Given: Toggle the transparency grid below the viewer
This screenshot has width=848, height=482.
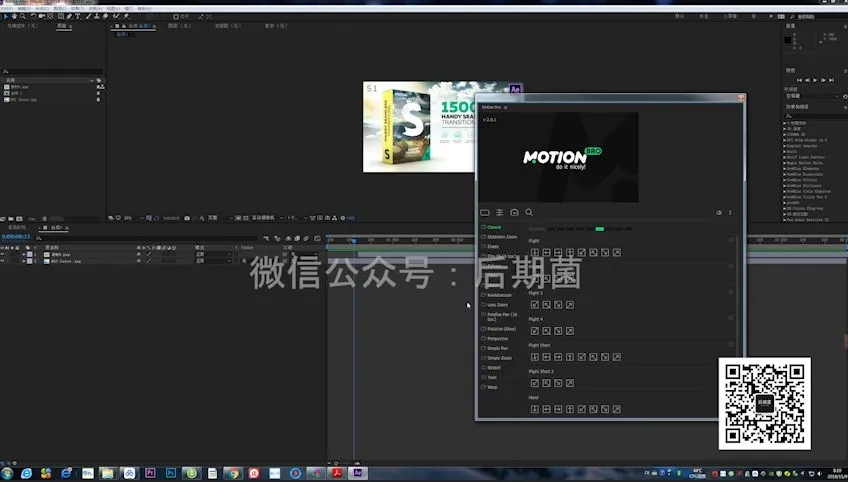Looking at the screenshot, I should point(246,218).
